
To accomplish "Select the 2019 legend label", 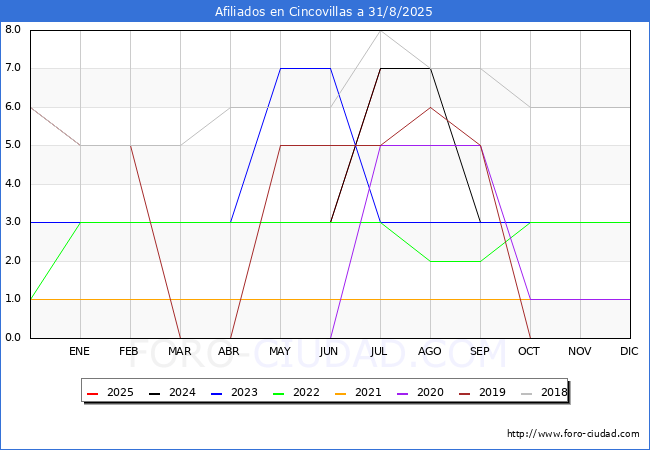I will (492, 392).
